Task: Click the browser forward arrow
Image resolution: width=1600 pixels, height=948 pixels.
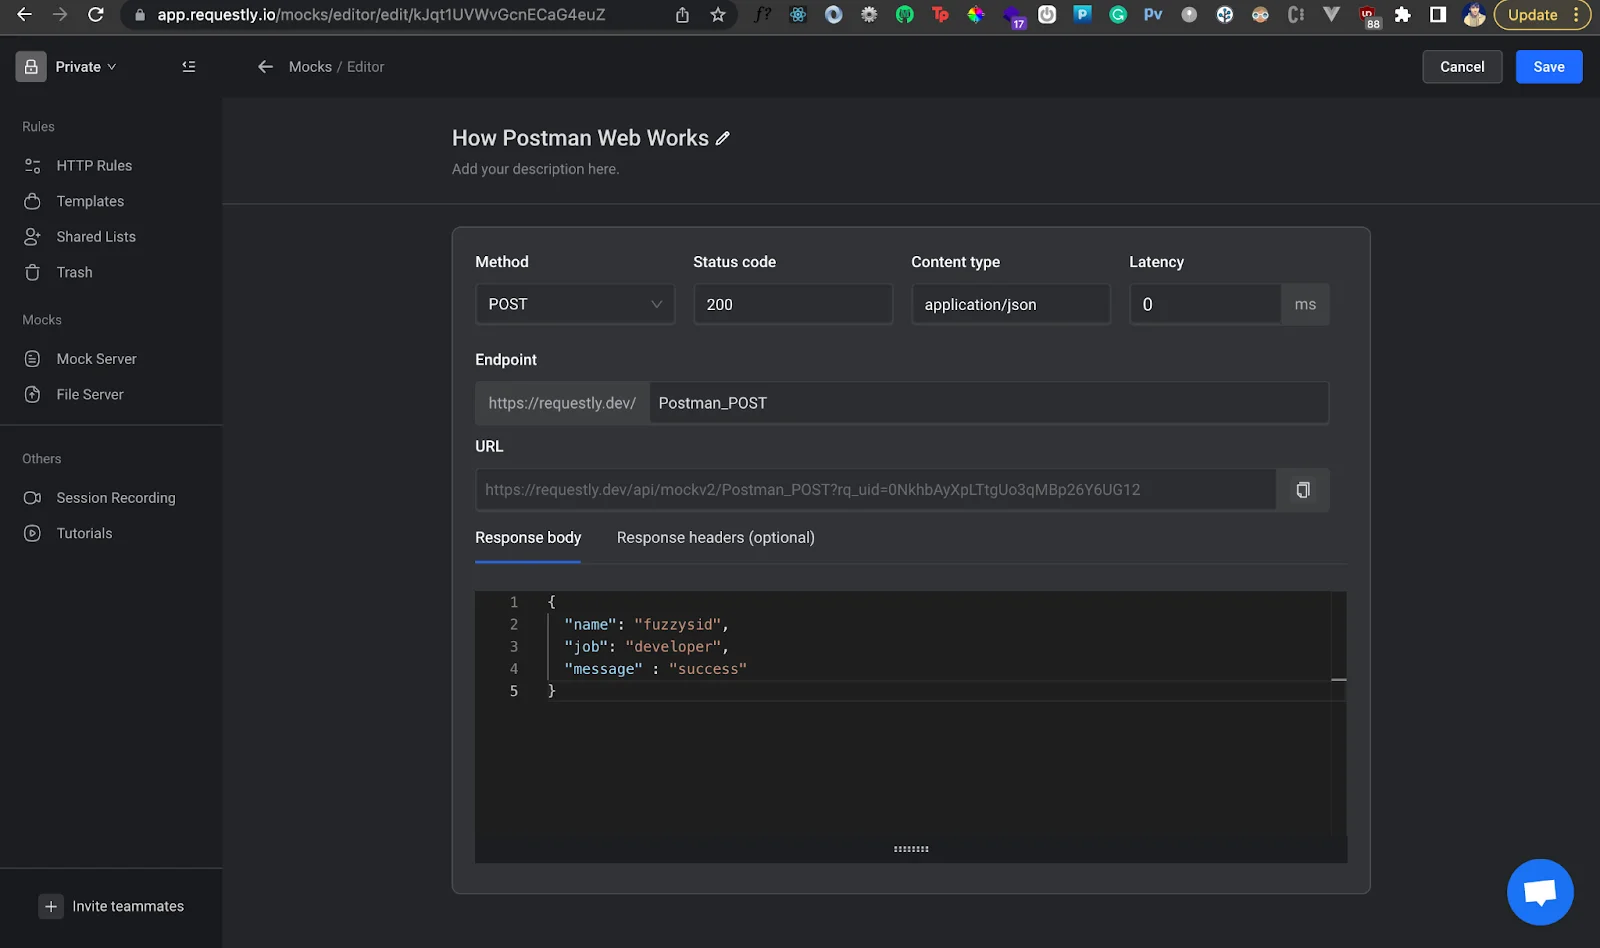Action: [x=60, y=15]
